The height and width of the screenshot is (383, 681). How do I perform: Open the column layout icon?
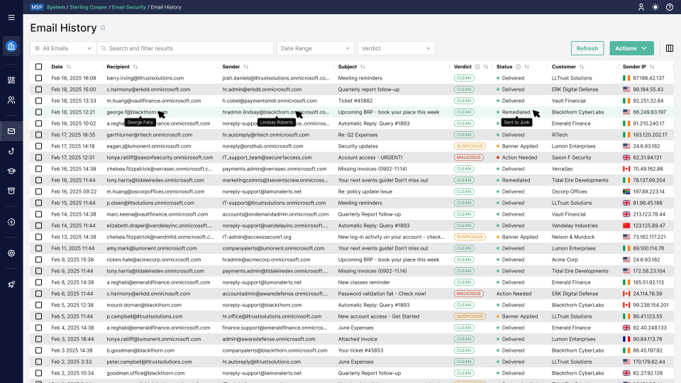(670, 48)
